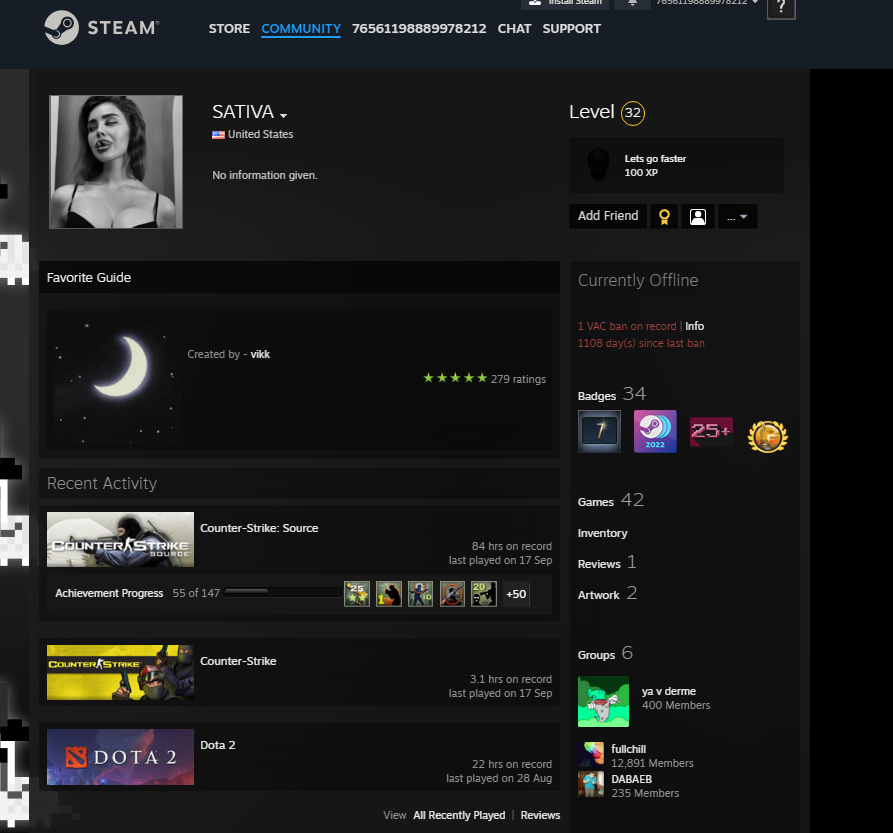
Task: Open the COMMUNITY menu
Action: (301, 28)
